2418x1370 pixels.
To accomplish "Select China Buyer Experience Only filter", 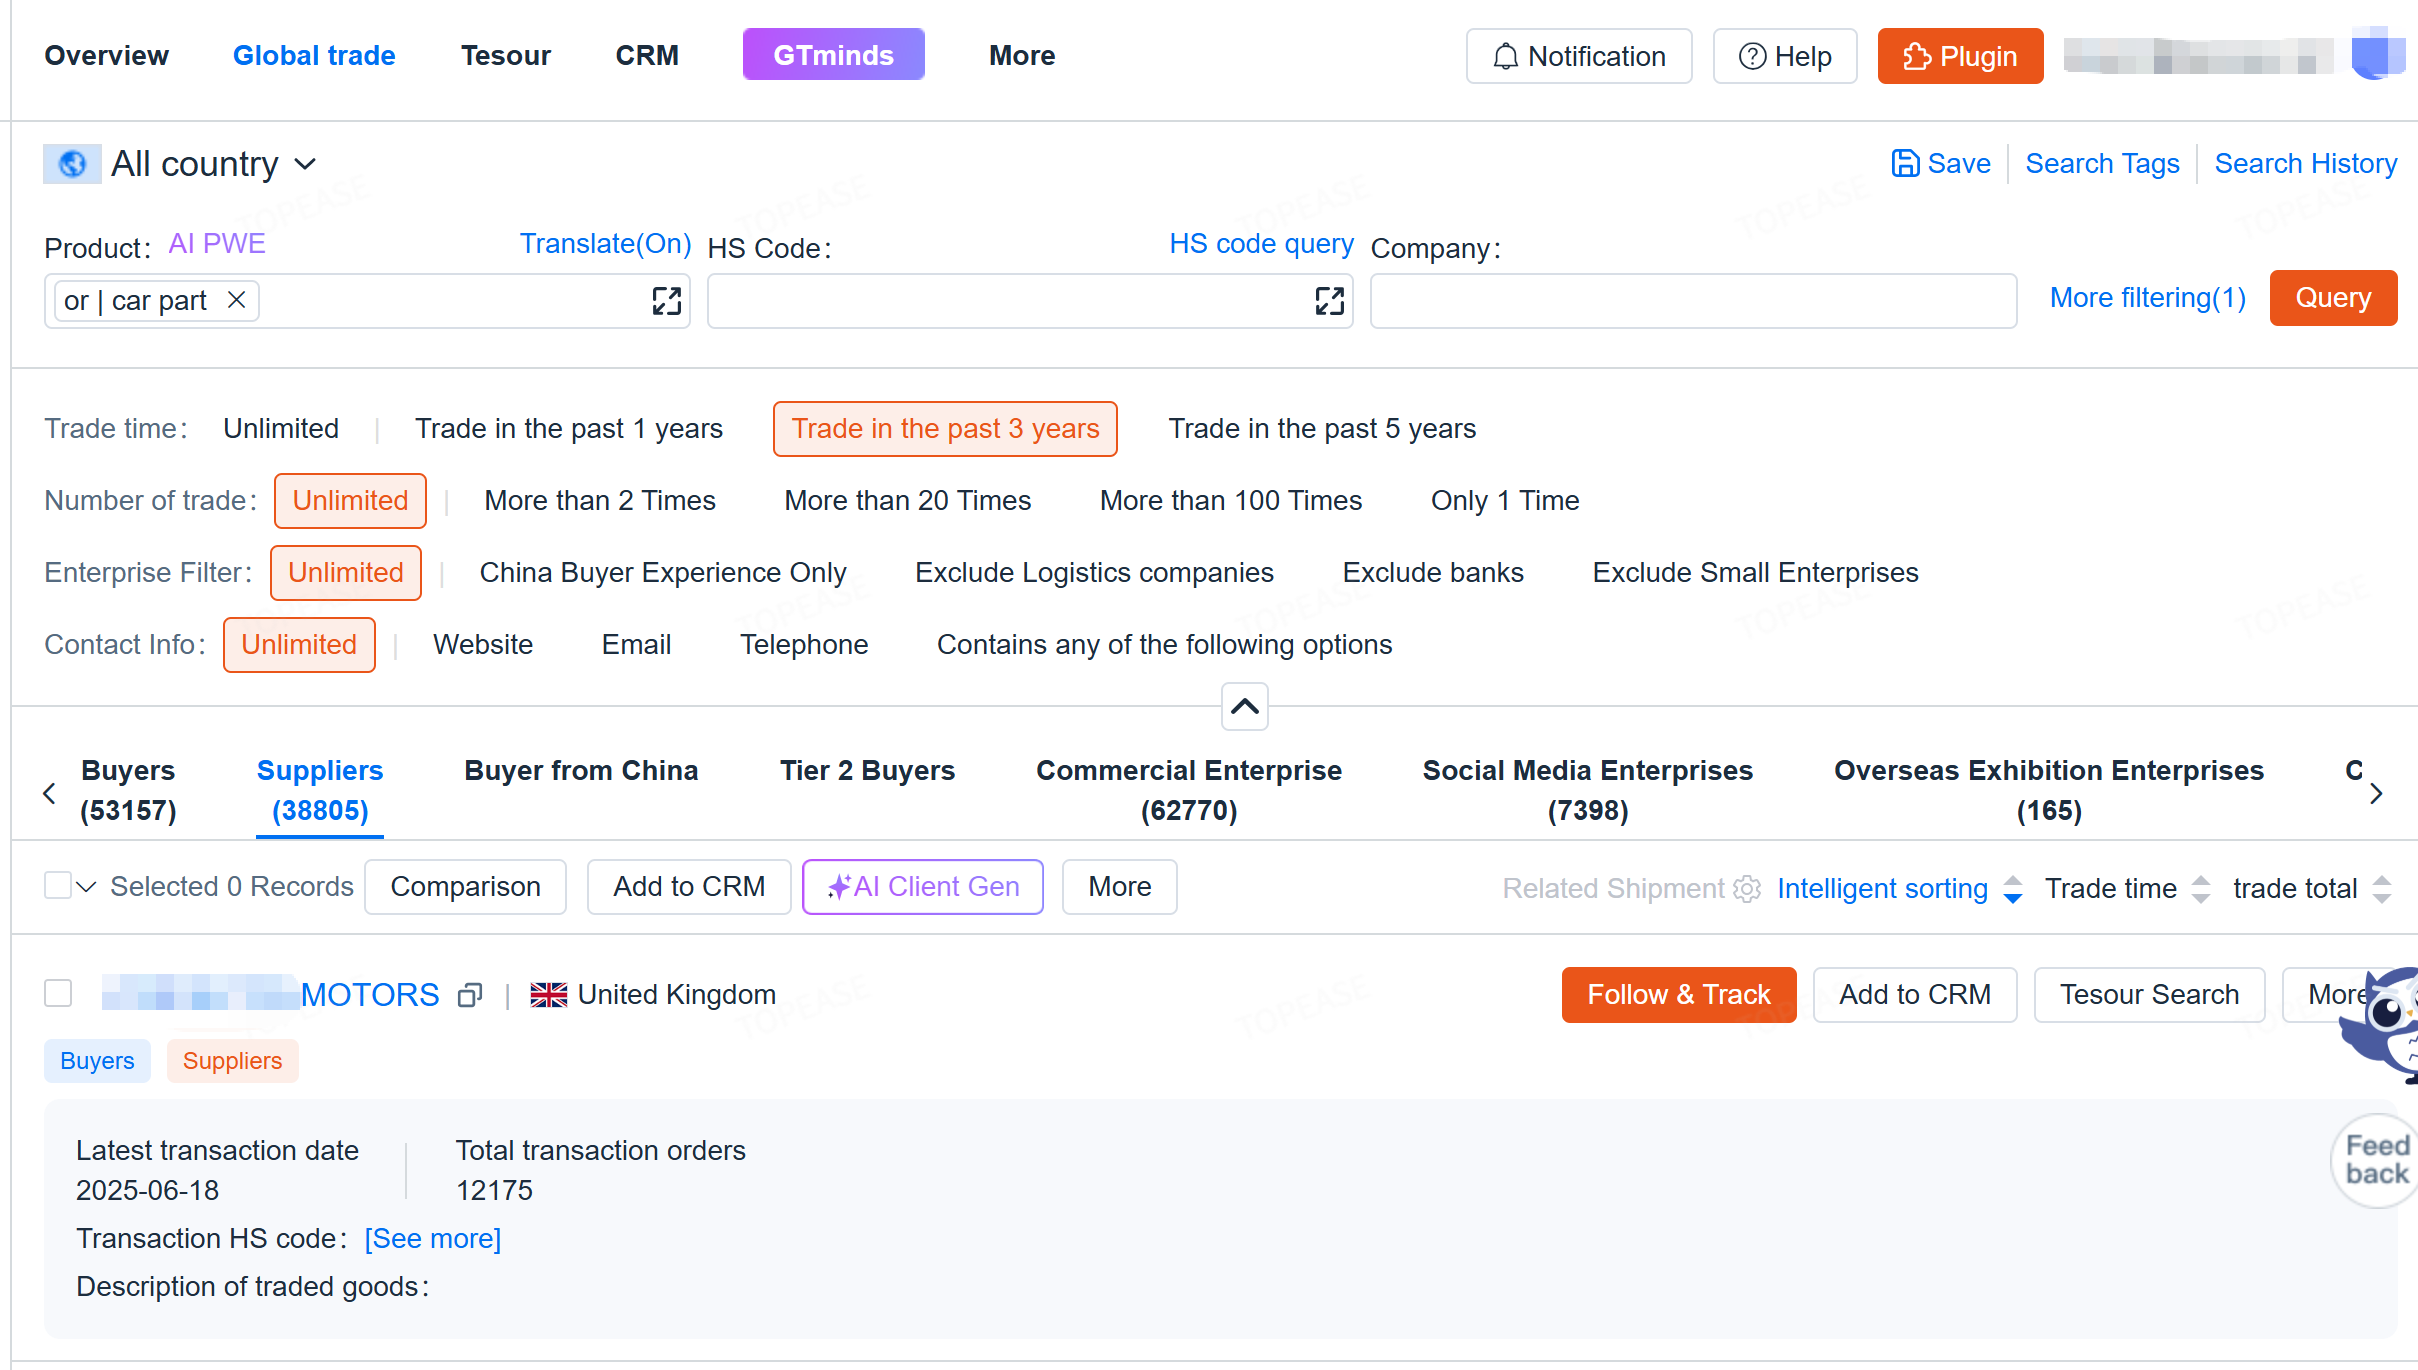I will click(663, 572).
